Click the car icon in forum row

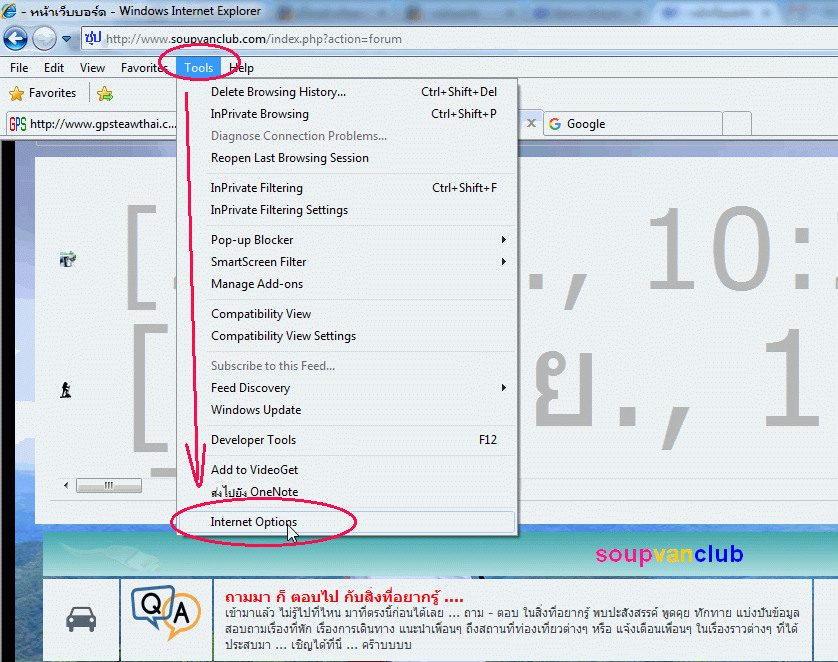click(81, 619)
